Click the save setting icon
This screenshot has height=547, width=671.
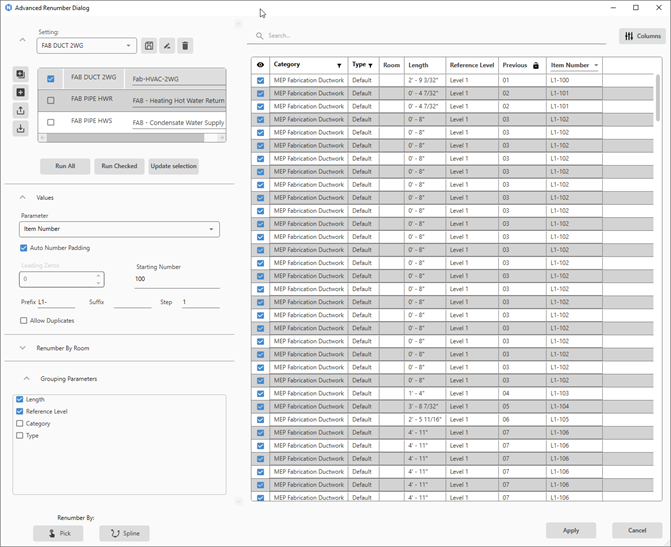(149, 46)
